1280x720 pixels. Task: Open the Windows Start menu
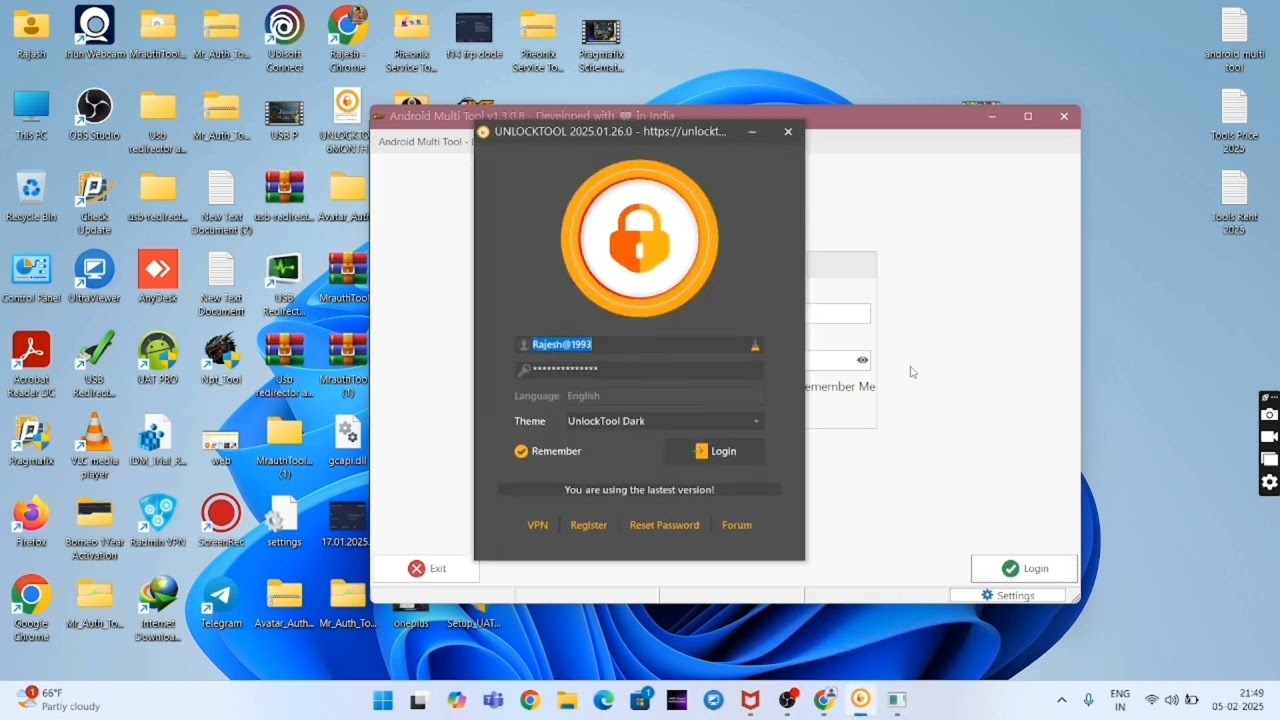tap(383, 700)
